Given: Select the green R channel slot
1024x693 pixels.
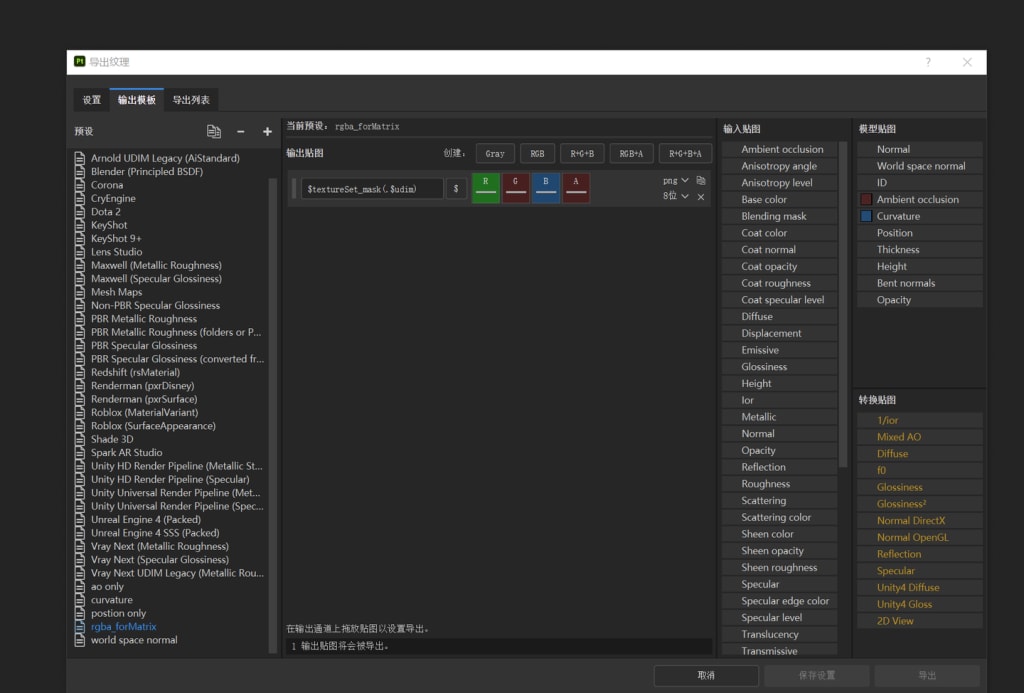Looking at the screenshot, I should [485, 188].
